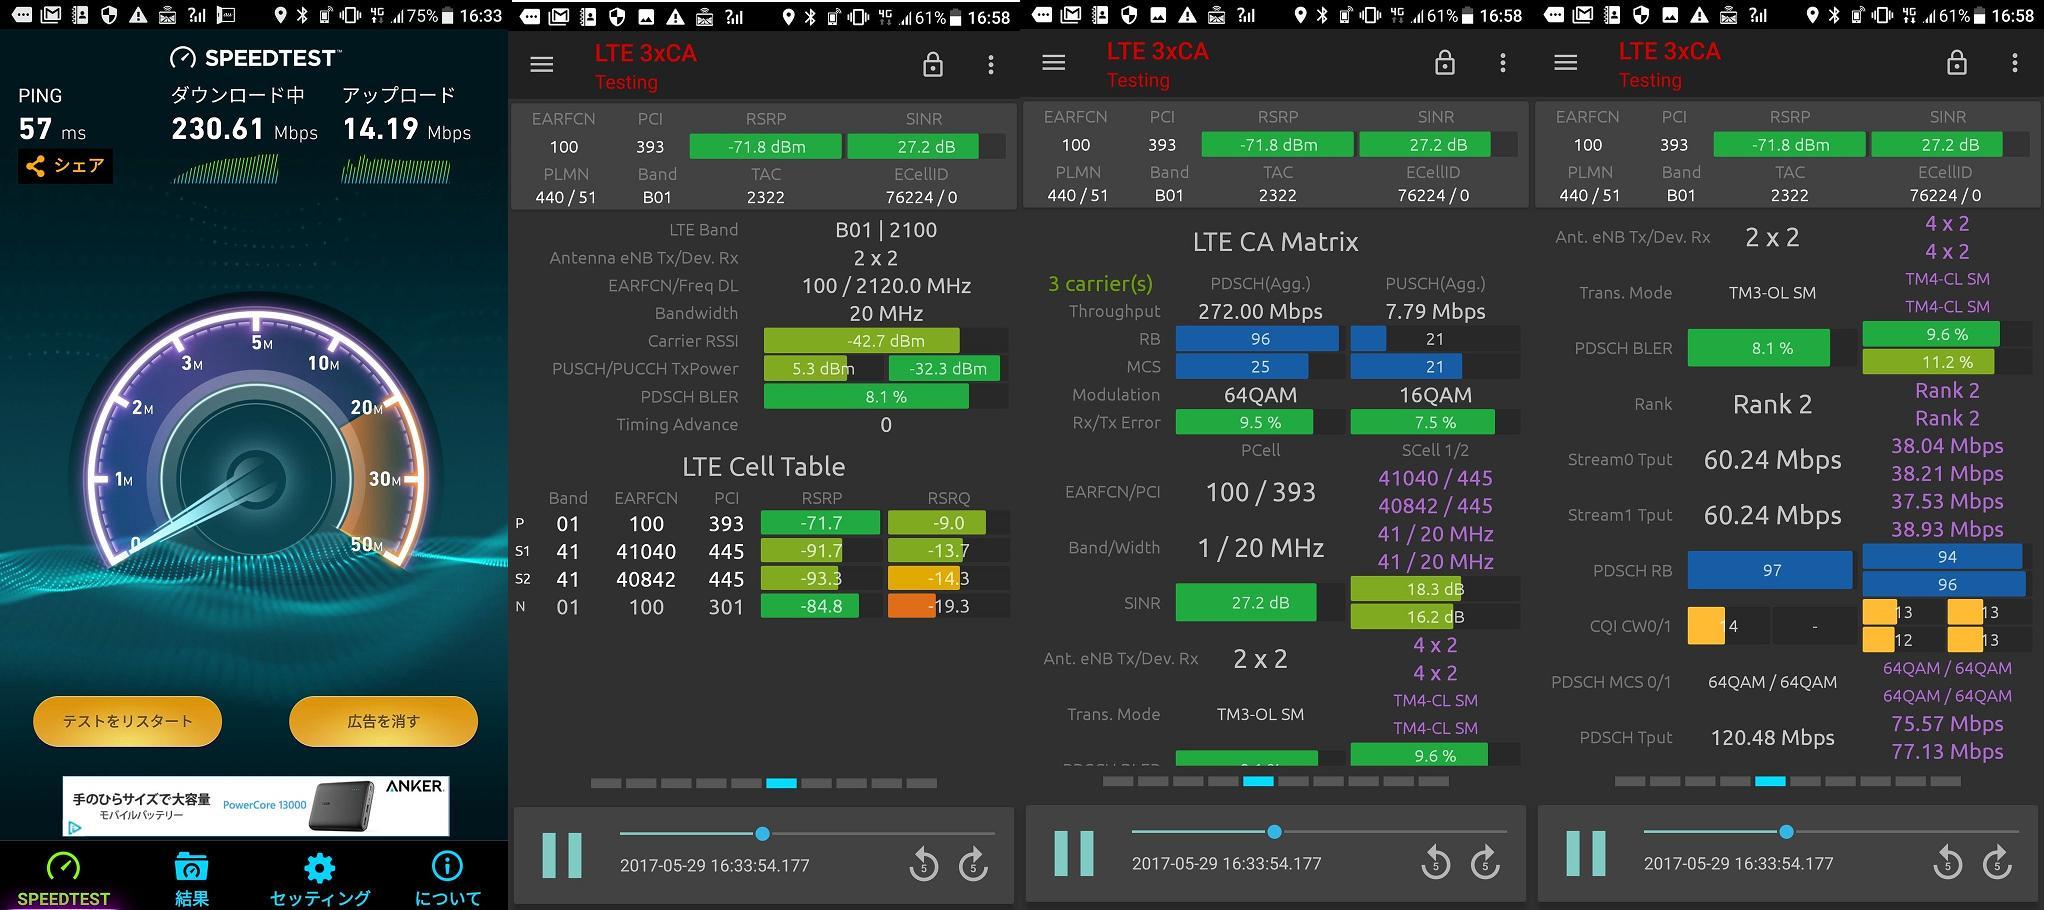Tap the -32.3 dBm PUCCH TxPower bar
The height and width of the screenshot is (910, 2045).
click(946, 369)
